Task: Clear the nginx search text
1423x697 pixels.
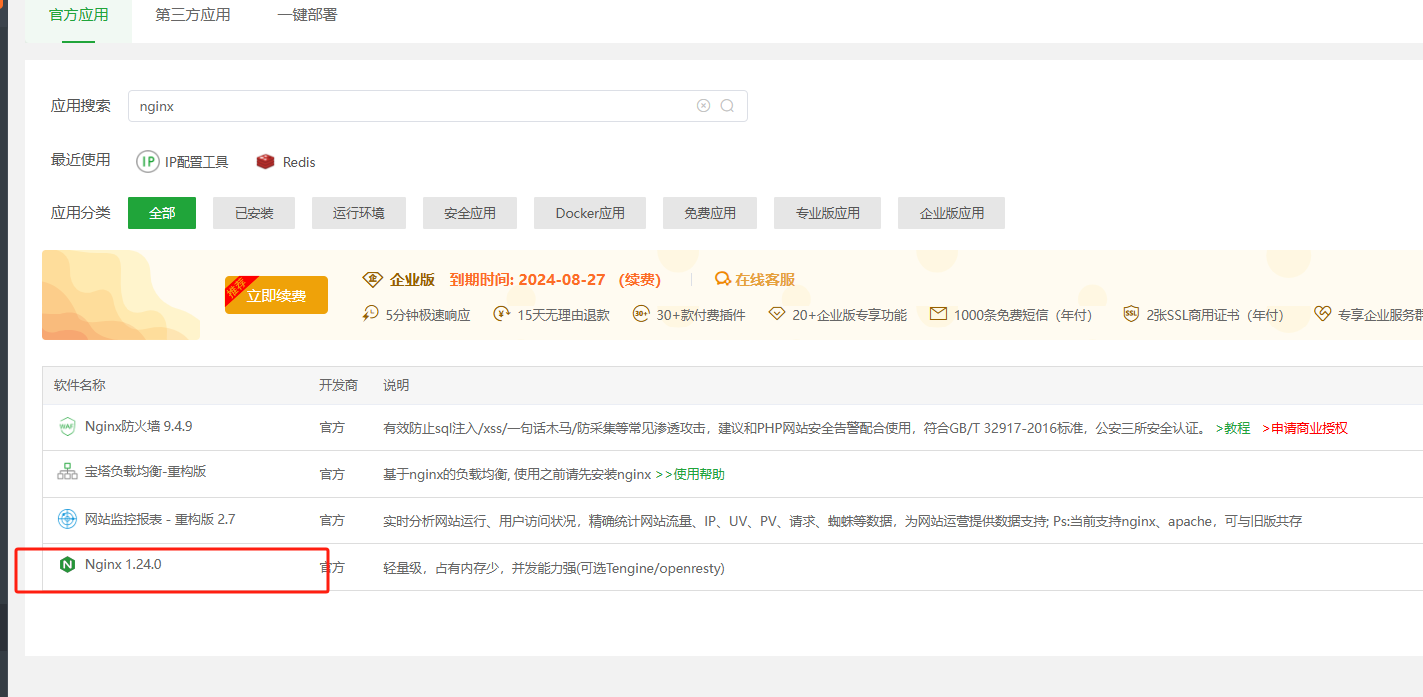Action: 703,106
